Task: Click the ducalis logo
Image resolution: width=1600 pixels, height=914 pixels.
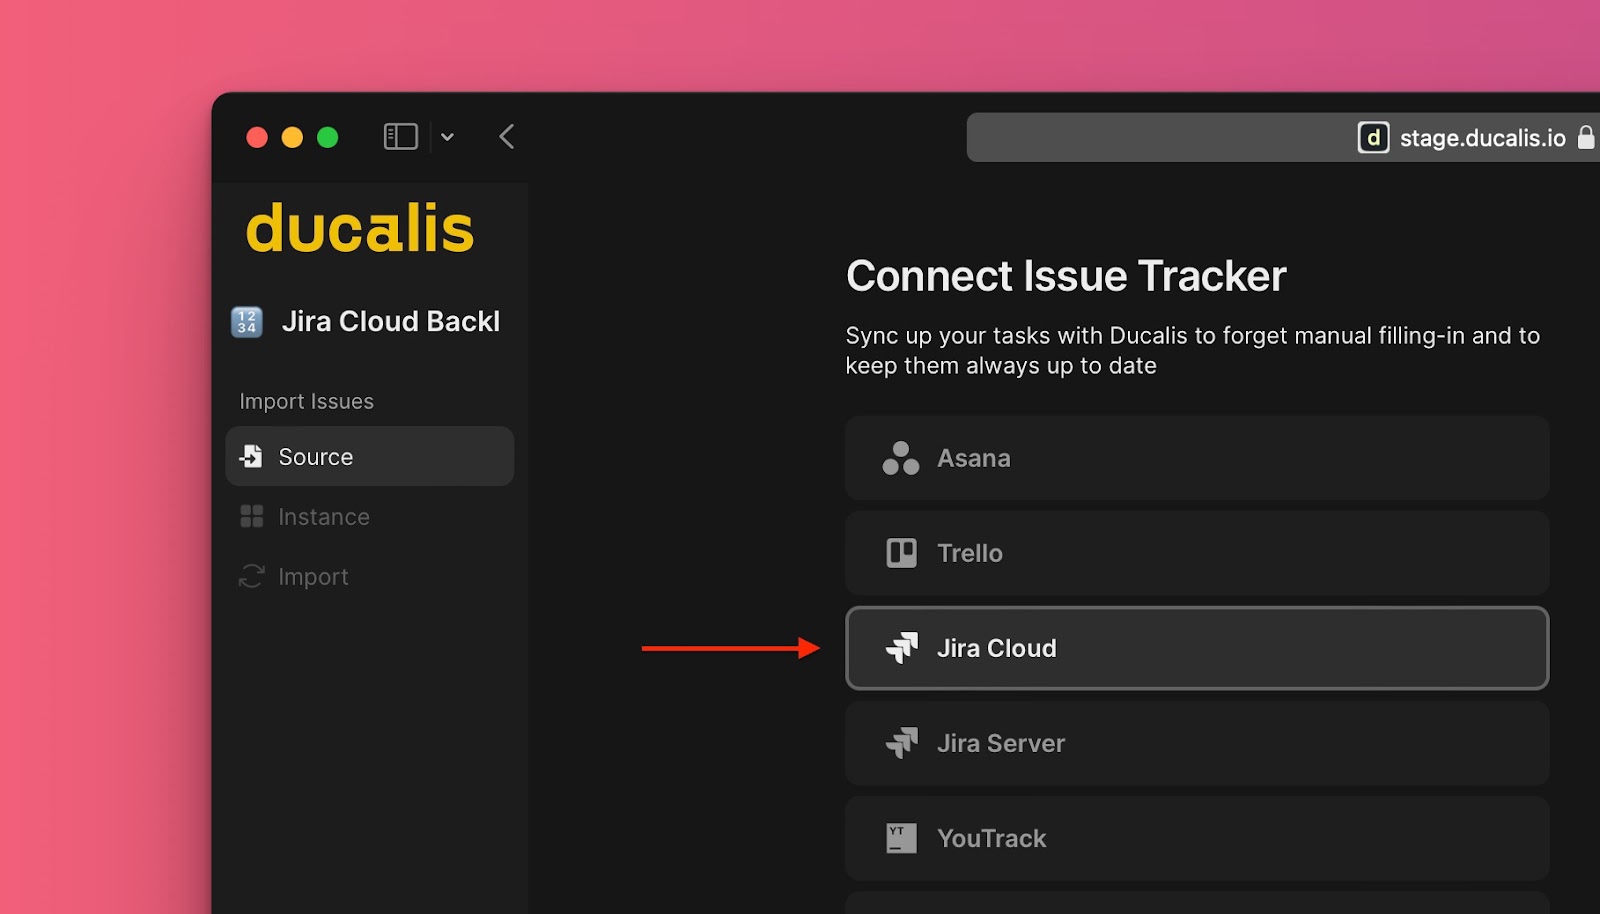Action: (359, 229)
